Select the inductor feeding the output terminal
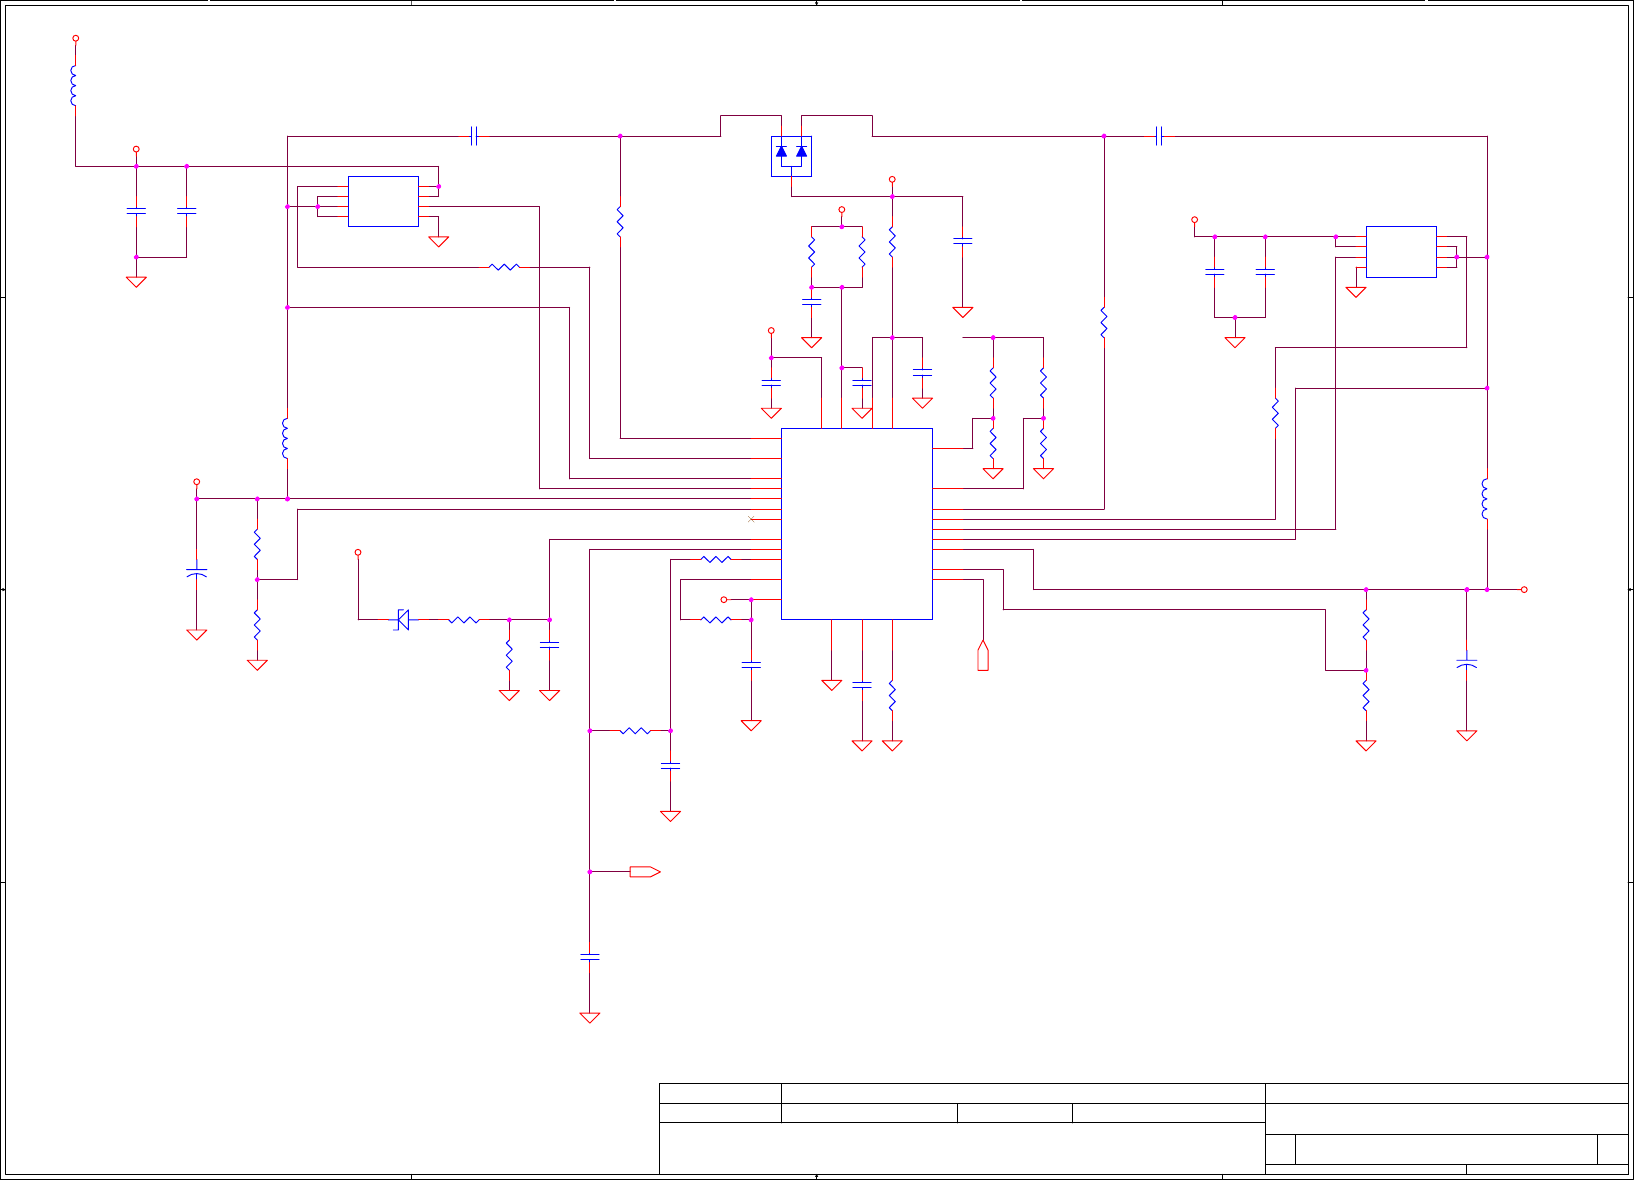The image size is (1634, 1180). 1486,500
